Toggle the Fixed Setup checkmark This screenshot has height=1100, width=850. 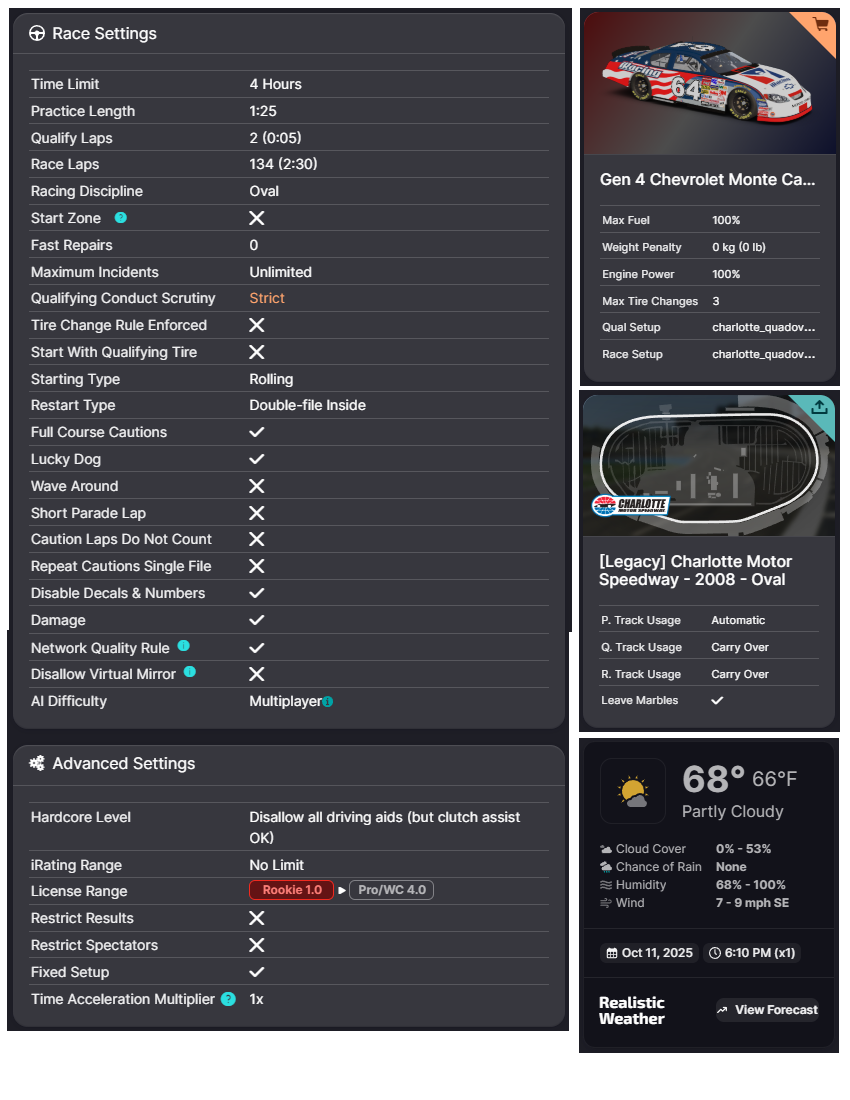click(x=256, y=972)
